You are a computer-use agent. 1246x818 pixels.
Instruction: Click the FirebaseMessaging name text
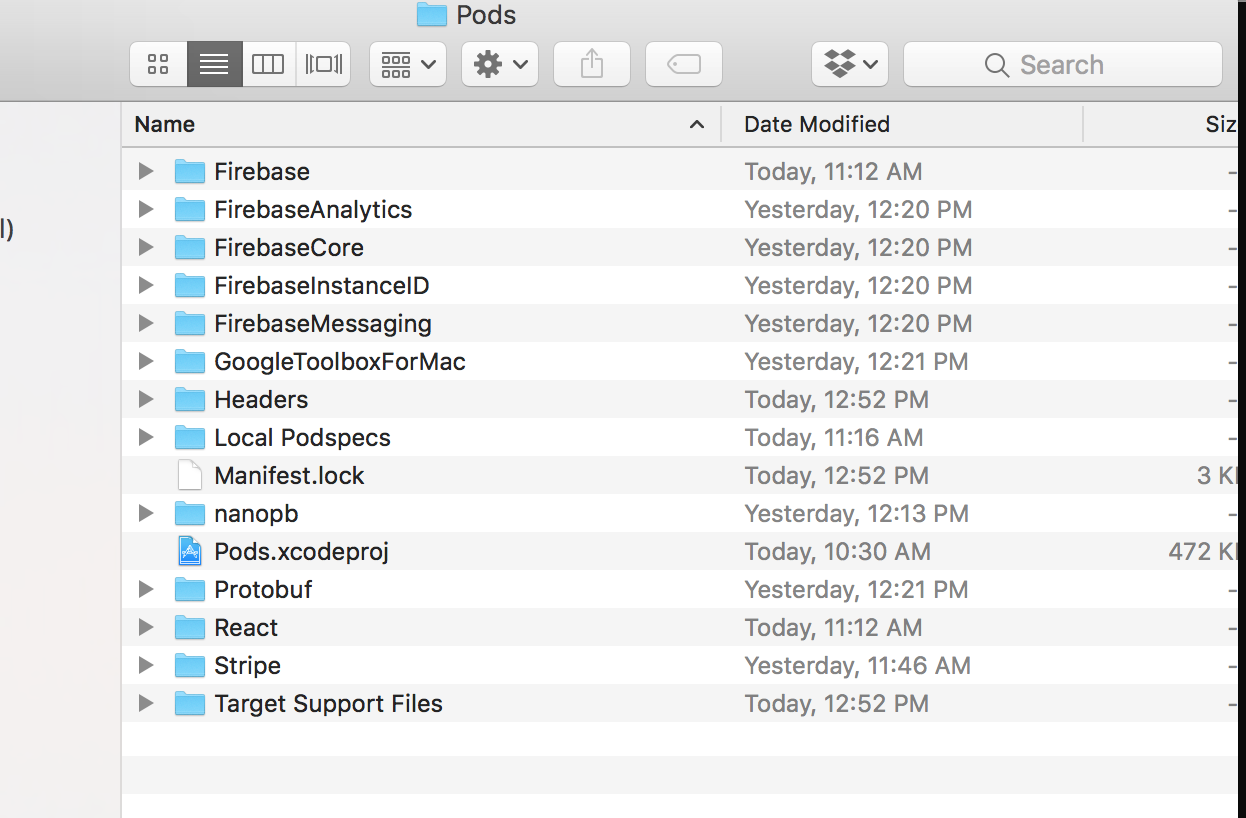pyautogui.click(x=323, y=323)
